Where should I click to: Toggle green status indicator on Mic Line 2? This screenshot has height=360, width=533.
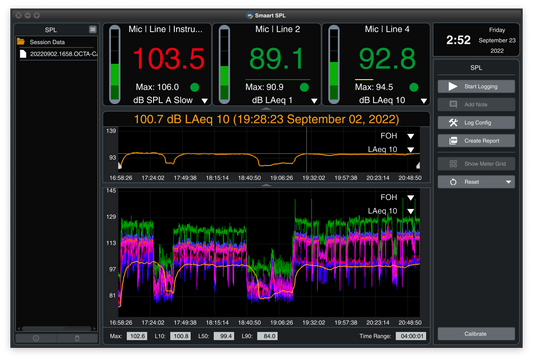(x=304, y=87)
